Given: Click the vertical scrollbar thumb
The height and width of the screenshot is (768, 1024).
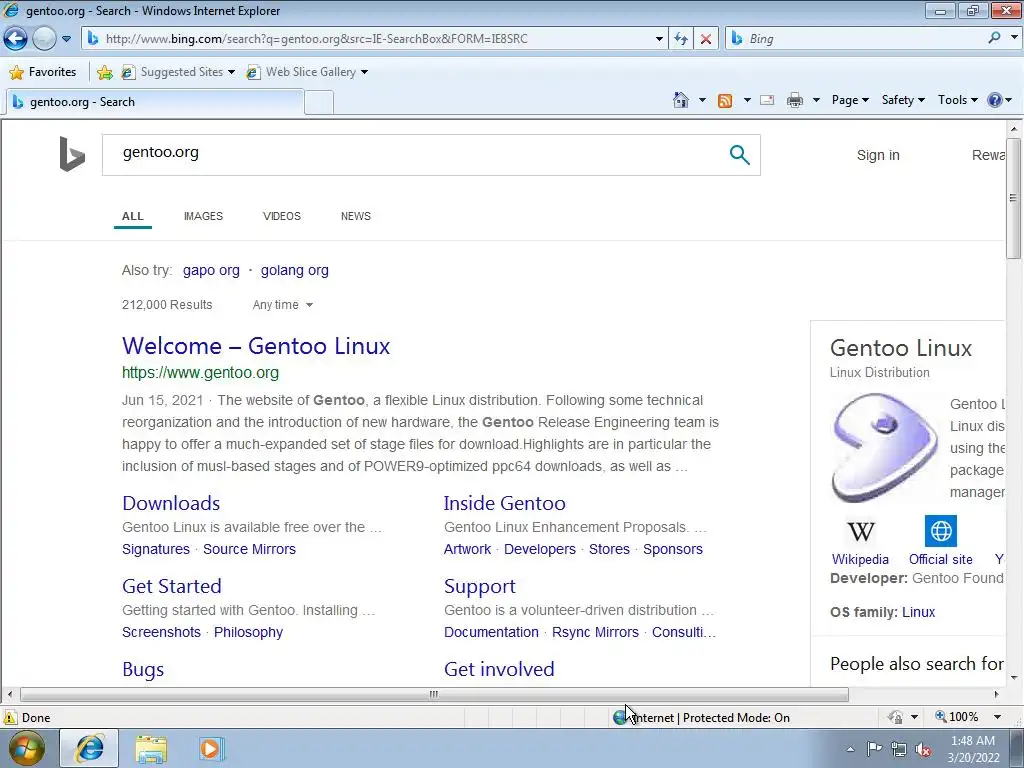Looking at the screenshot, I should point(1013,198).
